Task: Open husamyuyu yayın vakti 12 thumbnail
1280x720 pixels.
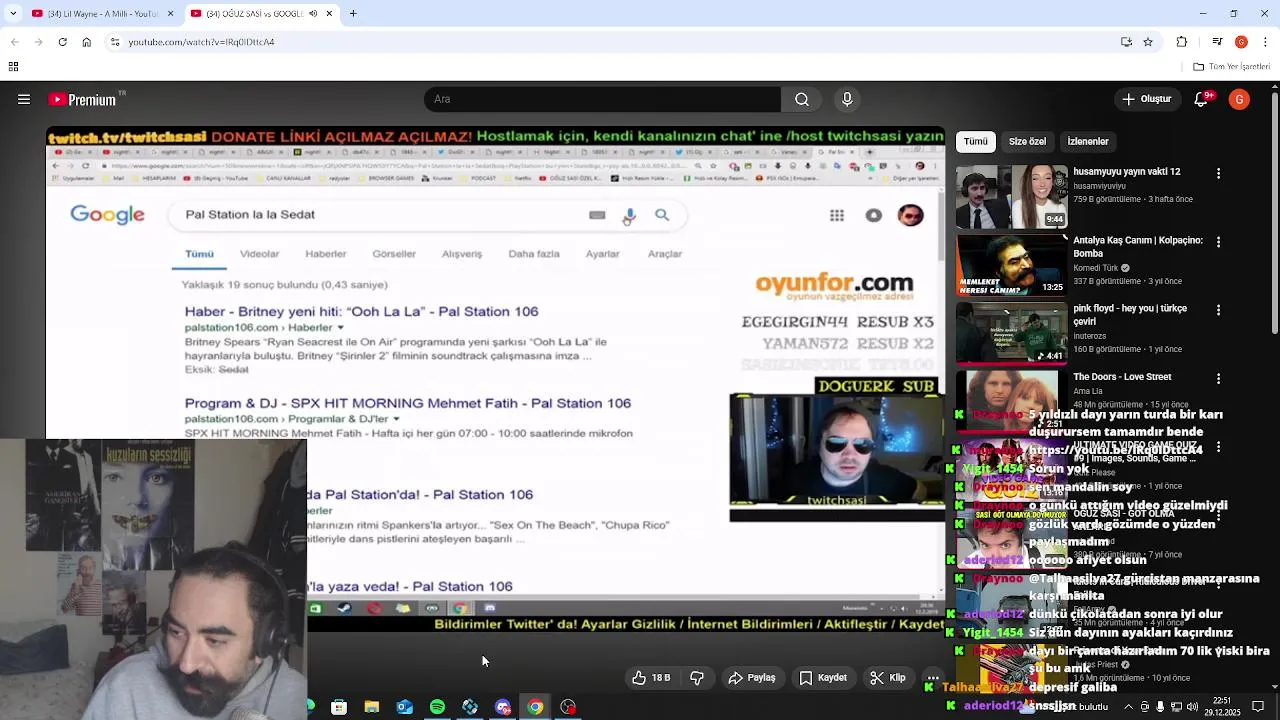Action: click(1012, 197)
